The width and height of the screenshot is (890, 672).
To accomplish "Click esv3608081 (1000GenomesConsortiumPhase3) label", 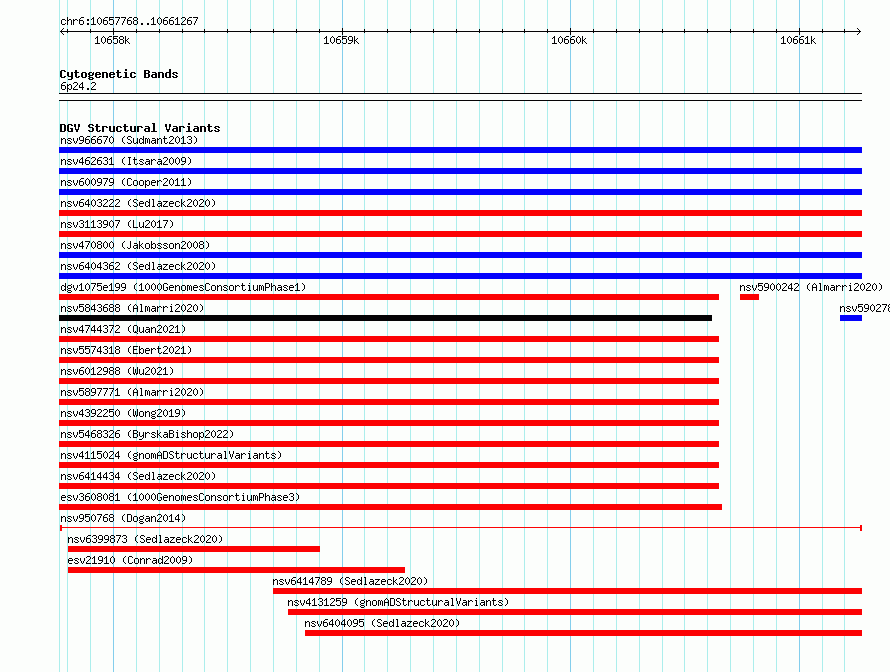I will [x=180, y=497].
